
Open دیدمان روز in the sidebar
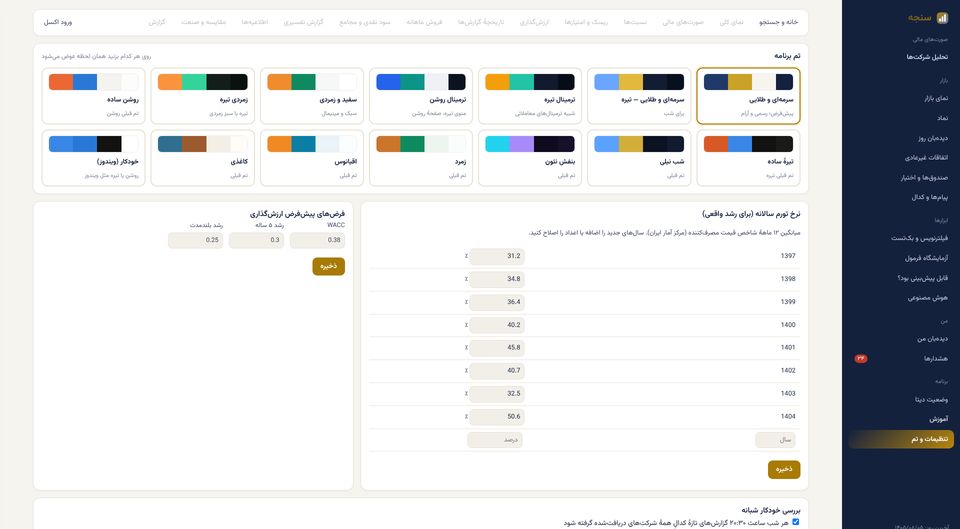pyautogui.click(x=901, y=138)
